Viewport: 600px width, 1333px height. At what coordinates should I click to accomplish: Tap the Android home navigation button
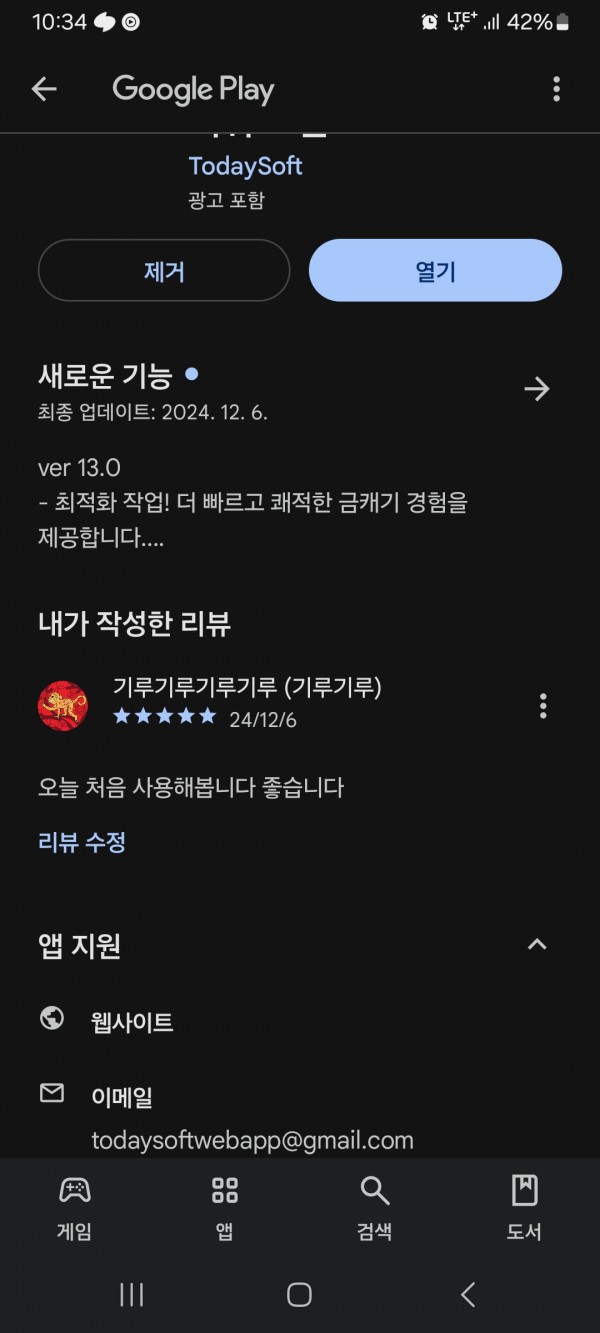coord(299,1295)
